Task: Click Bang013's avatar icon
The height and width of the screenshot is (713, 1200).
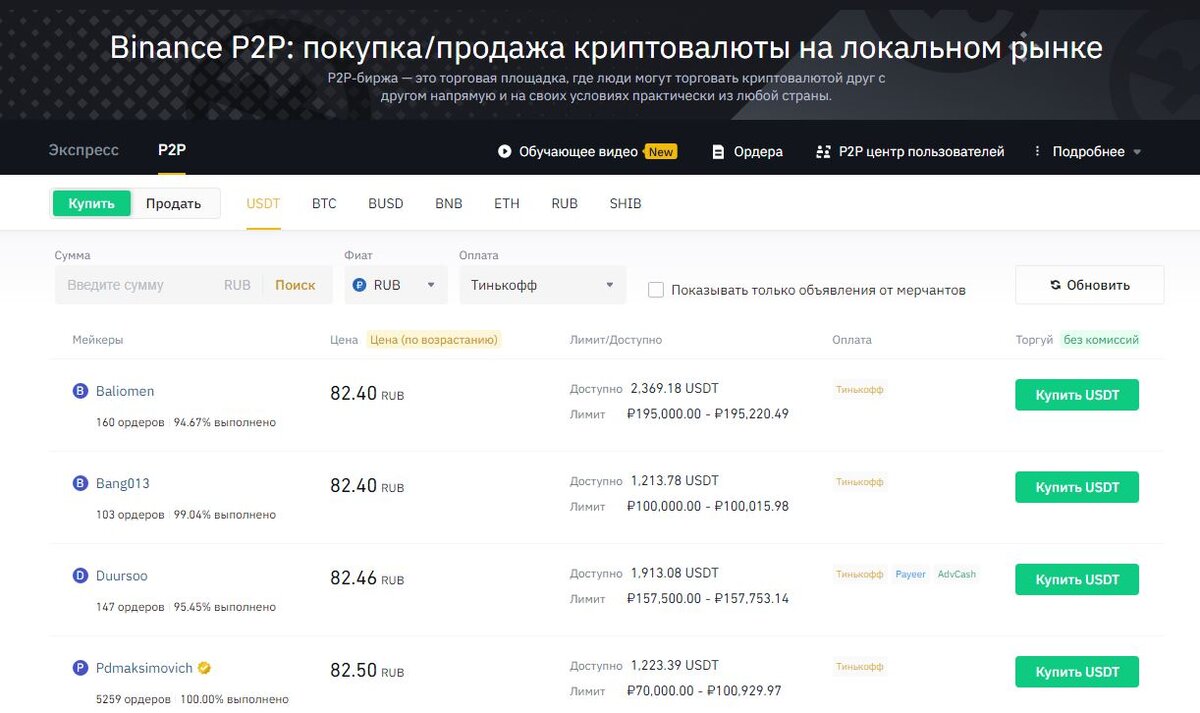Action: (81, 484)
